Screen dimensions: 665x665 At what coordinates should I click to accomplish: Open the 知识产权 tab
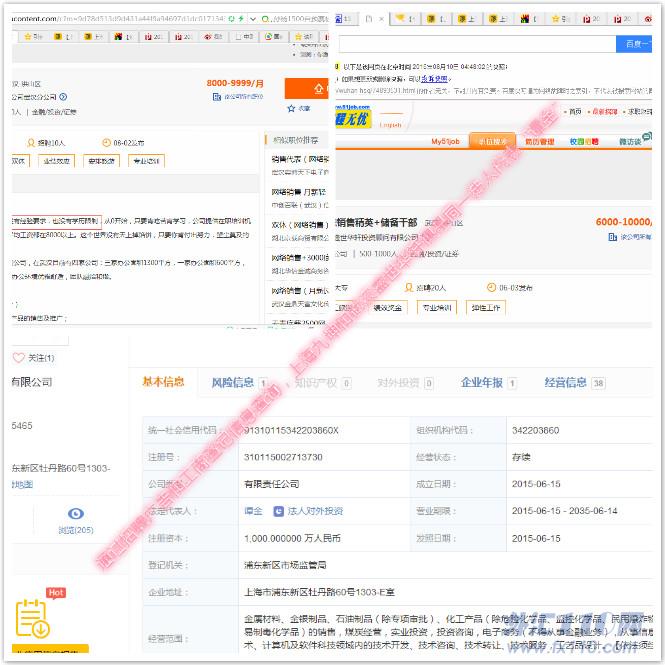tap(316, 383)
